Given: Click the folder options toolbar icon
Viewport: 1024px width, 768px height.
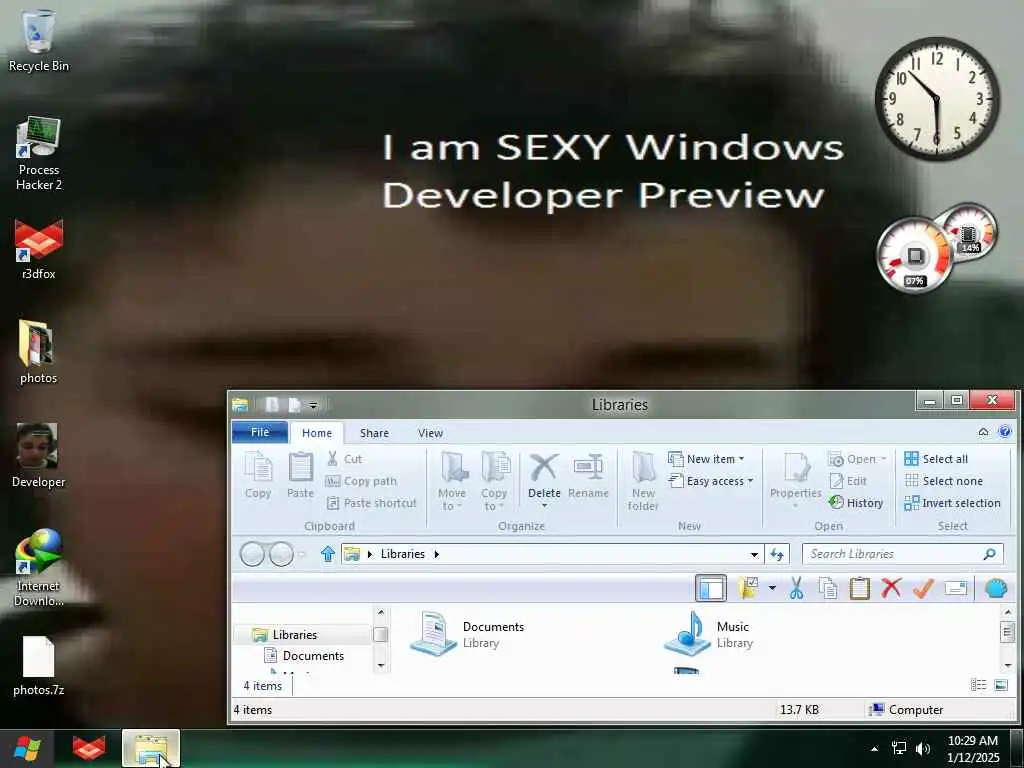Looking at the screenshot, I should 748,588.
